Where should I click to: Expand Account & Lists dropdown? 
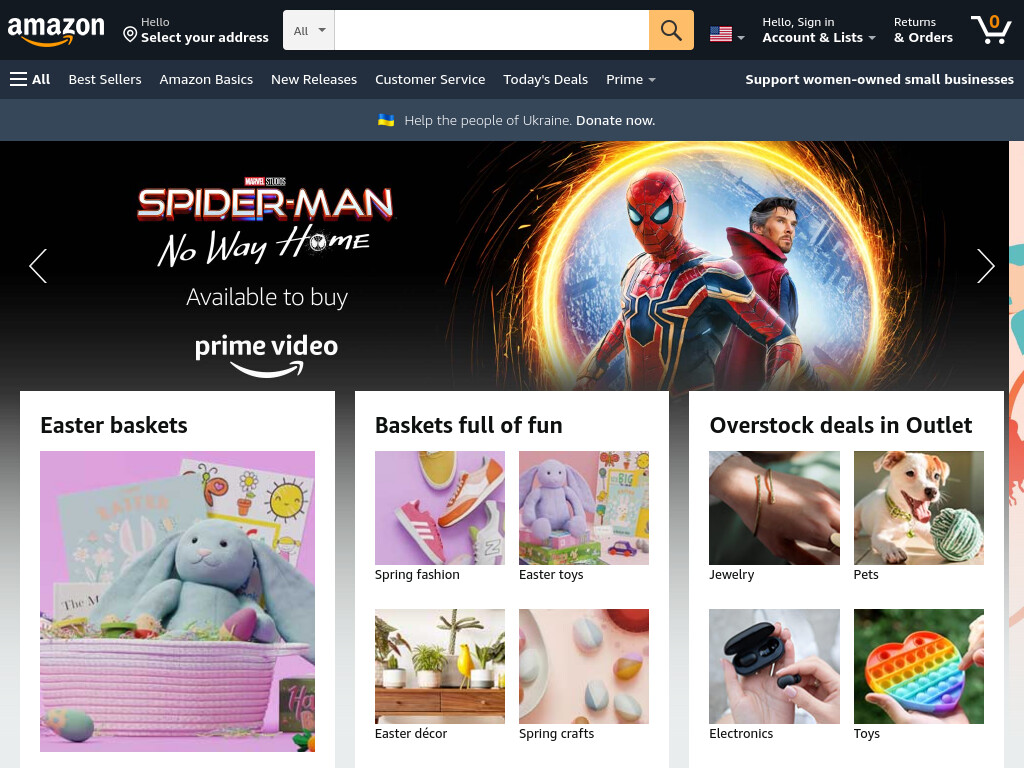point(819,30)
